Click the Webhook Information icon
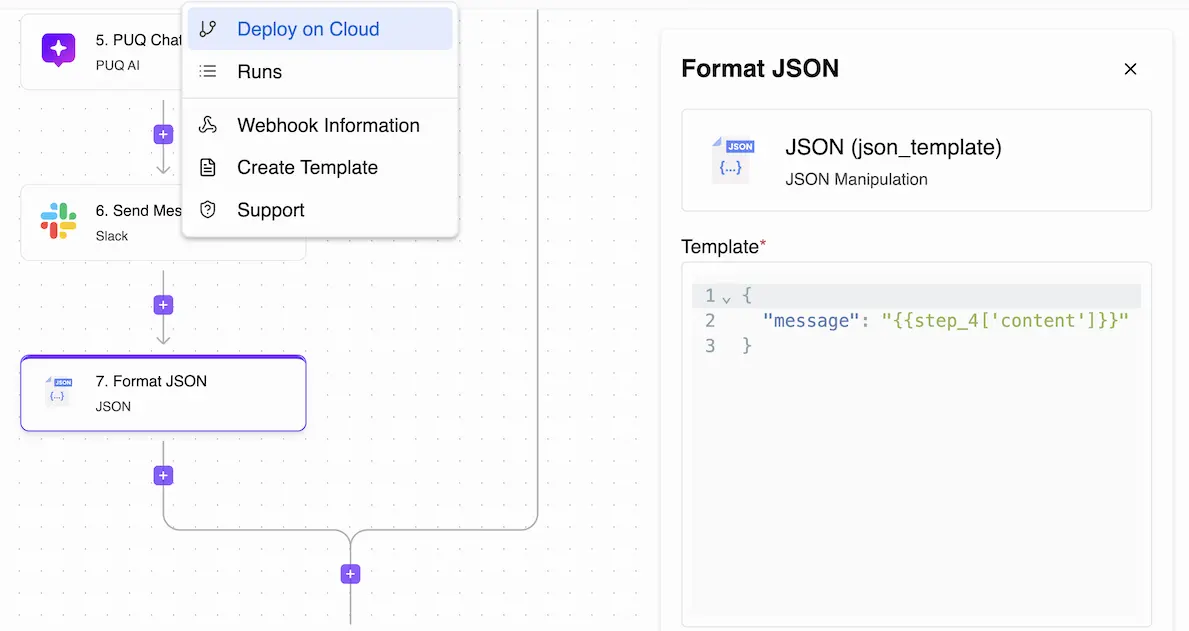The width and height of the screenshot is (1189, 631). coord(208,125)
